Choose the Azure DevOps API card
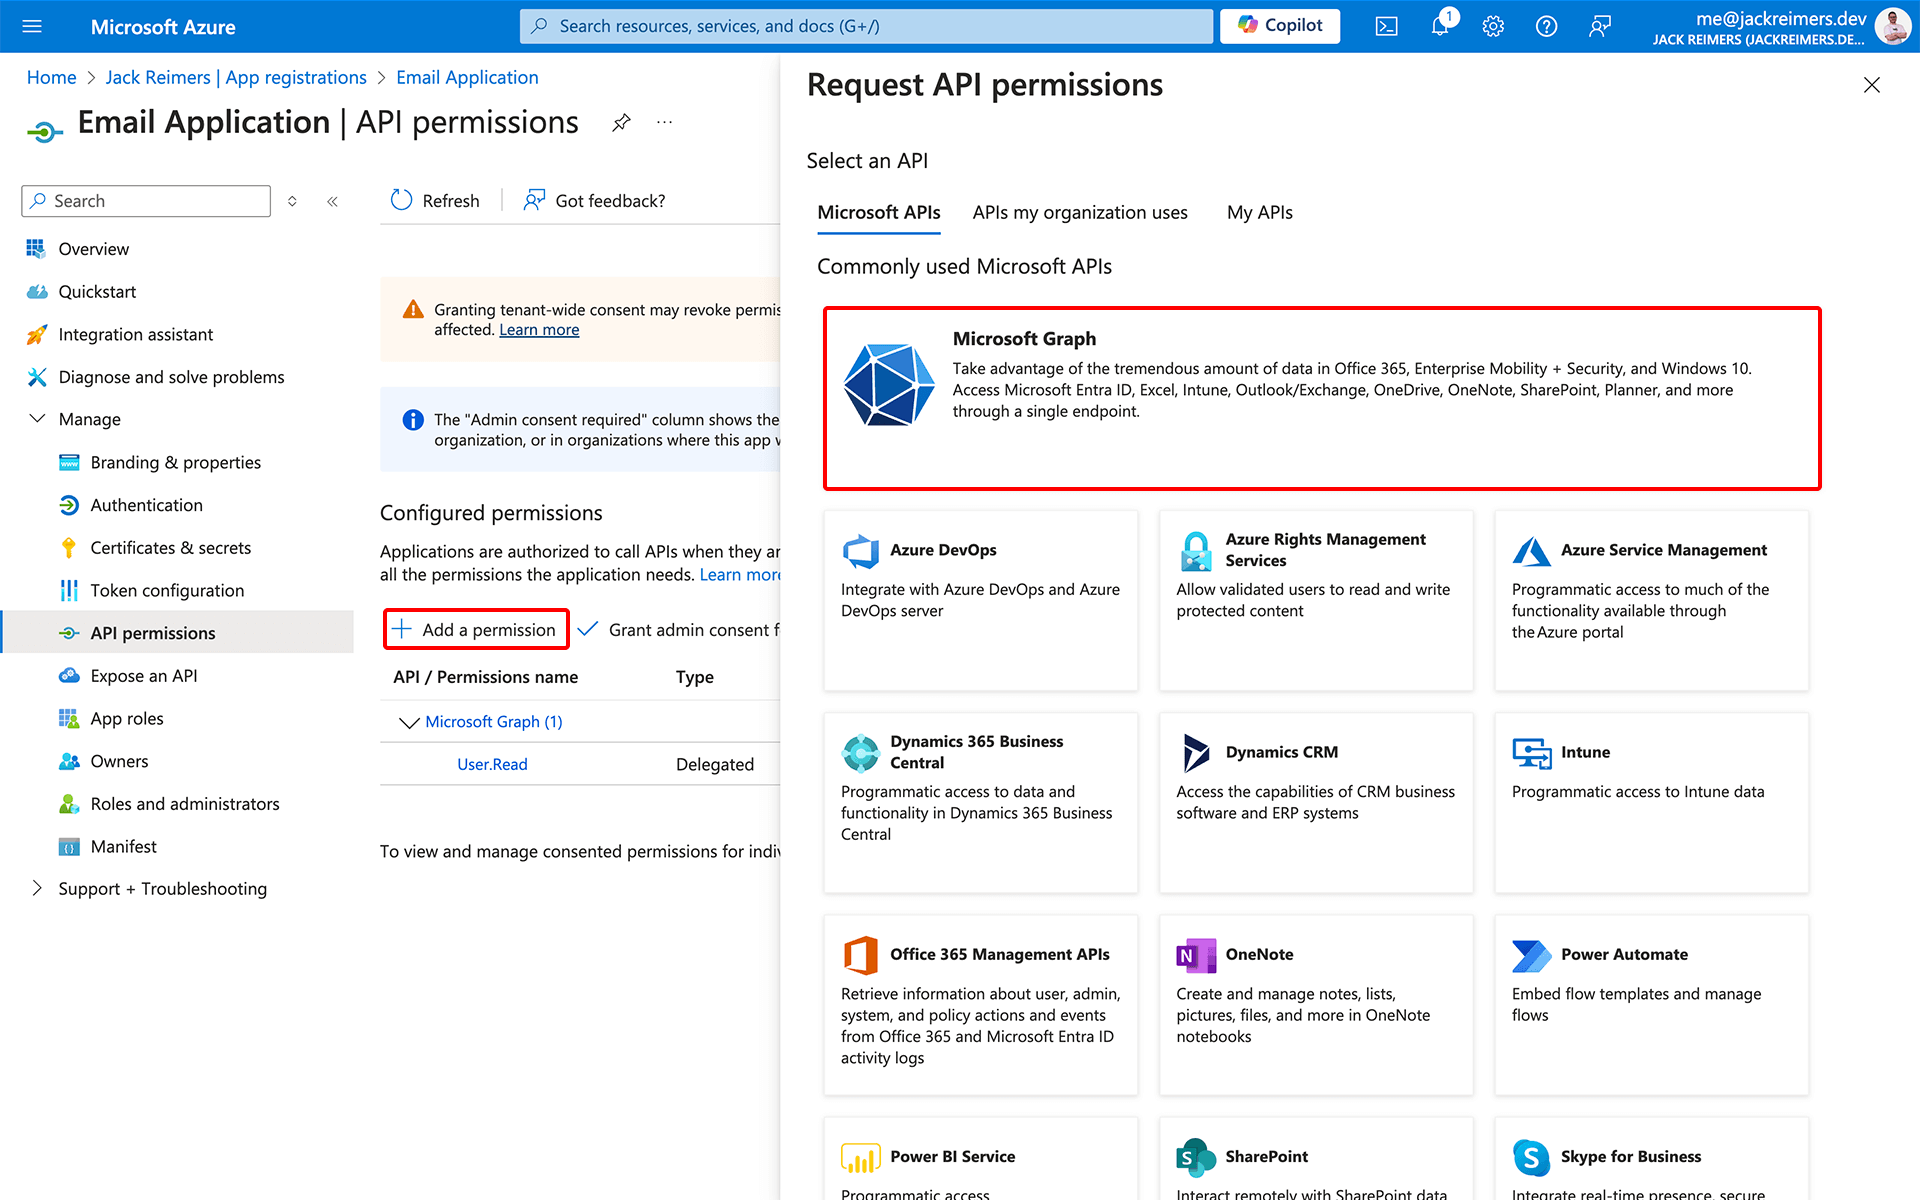The height and width of the screenshot is (1200, 1920). click(x=980, y=600)
